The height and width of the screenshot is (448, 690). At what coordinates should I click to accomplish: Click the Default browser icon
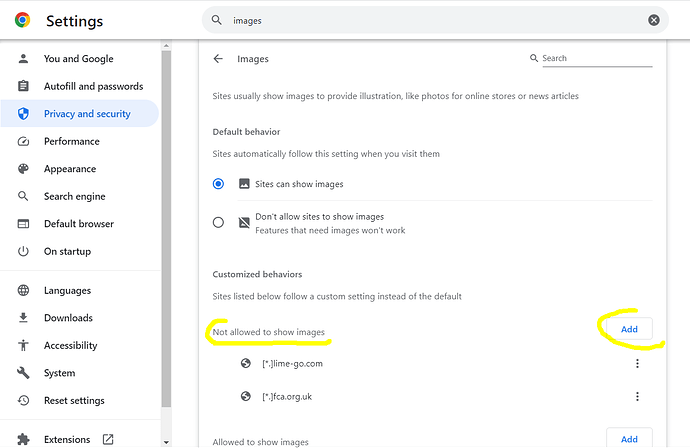click(23, 224)
